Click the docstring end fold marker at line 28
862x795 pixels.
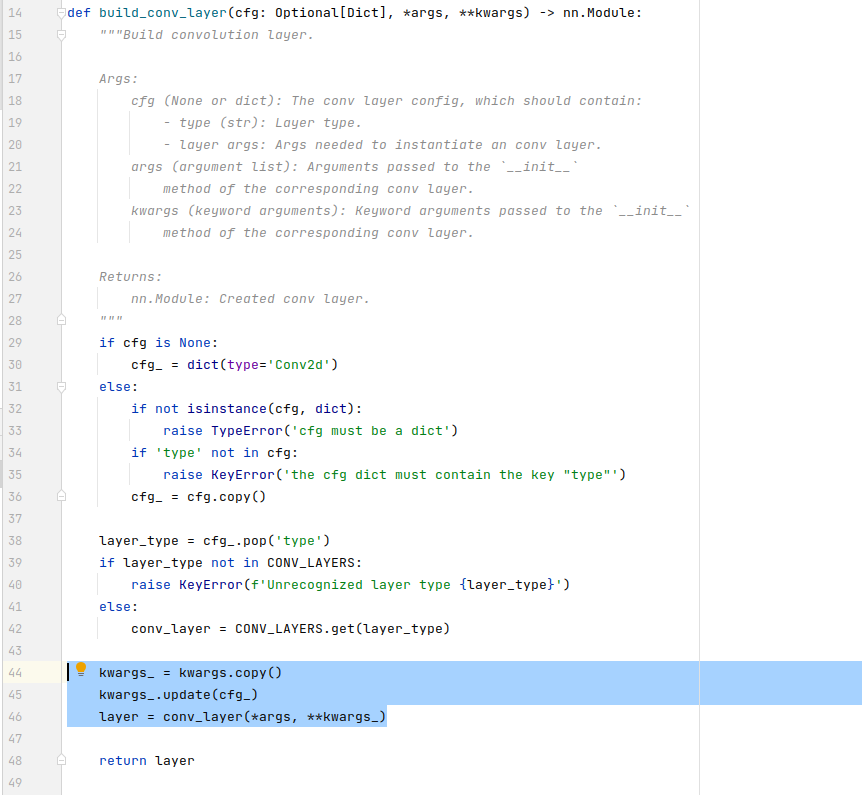coord(62,320)
